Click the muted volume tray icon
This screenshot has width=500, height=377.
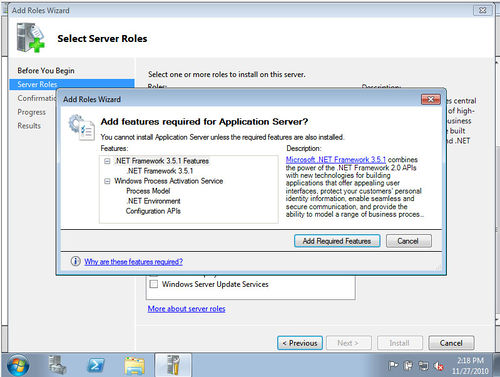439,366
